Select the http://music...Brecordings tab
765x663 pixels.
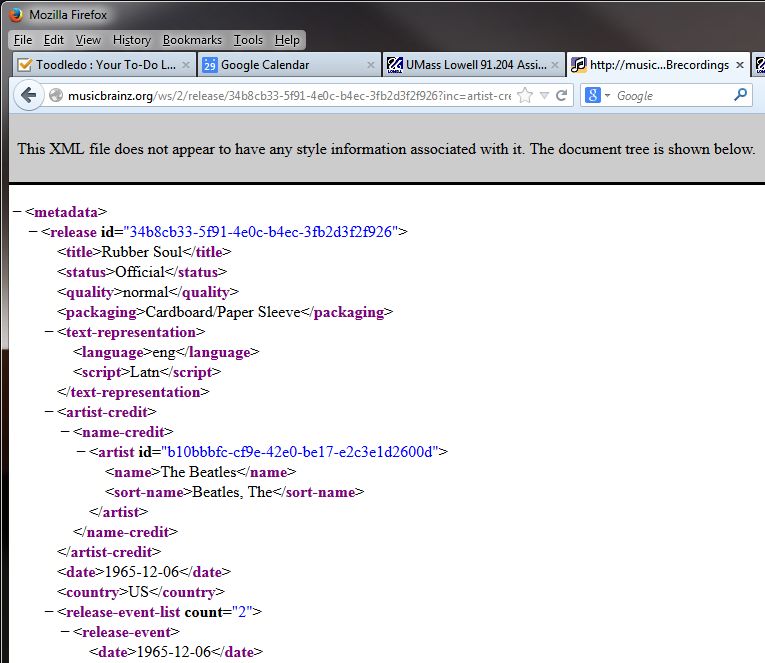[658, 65]
